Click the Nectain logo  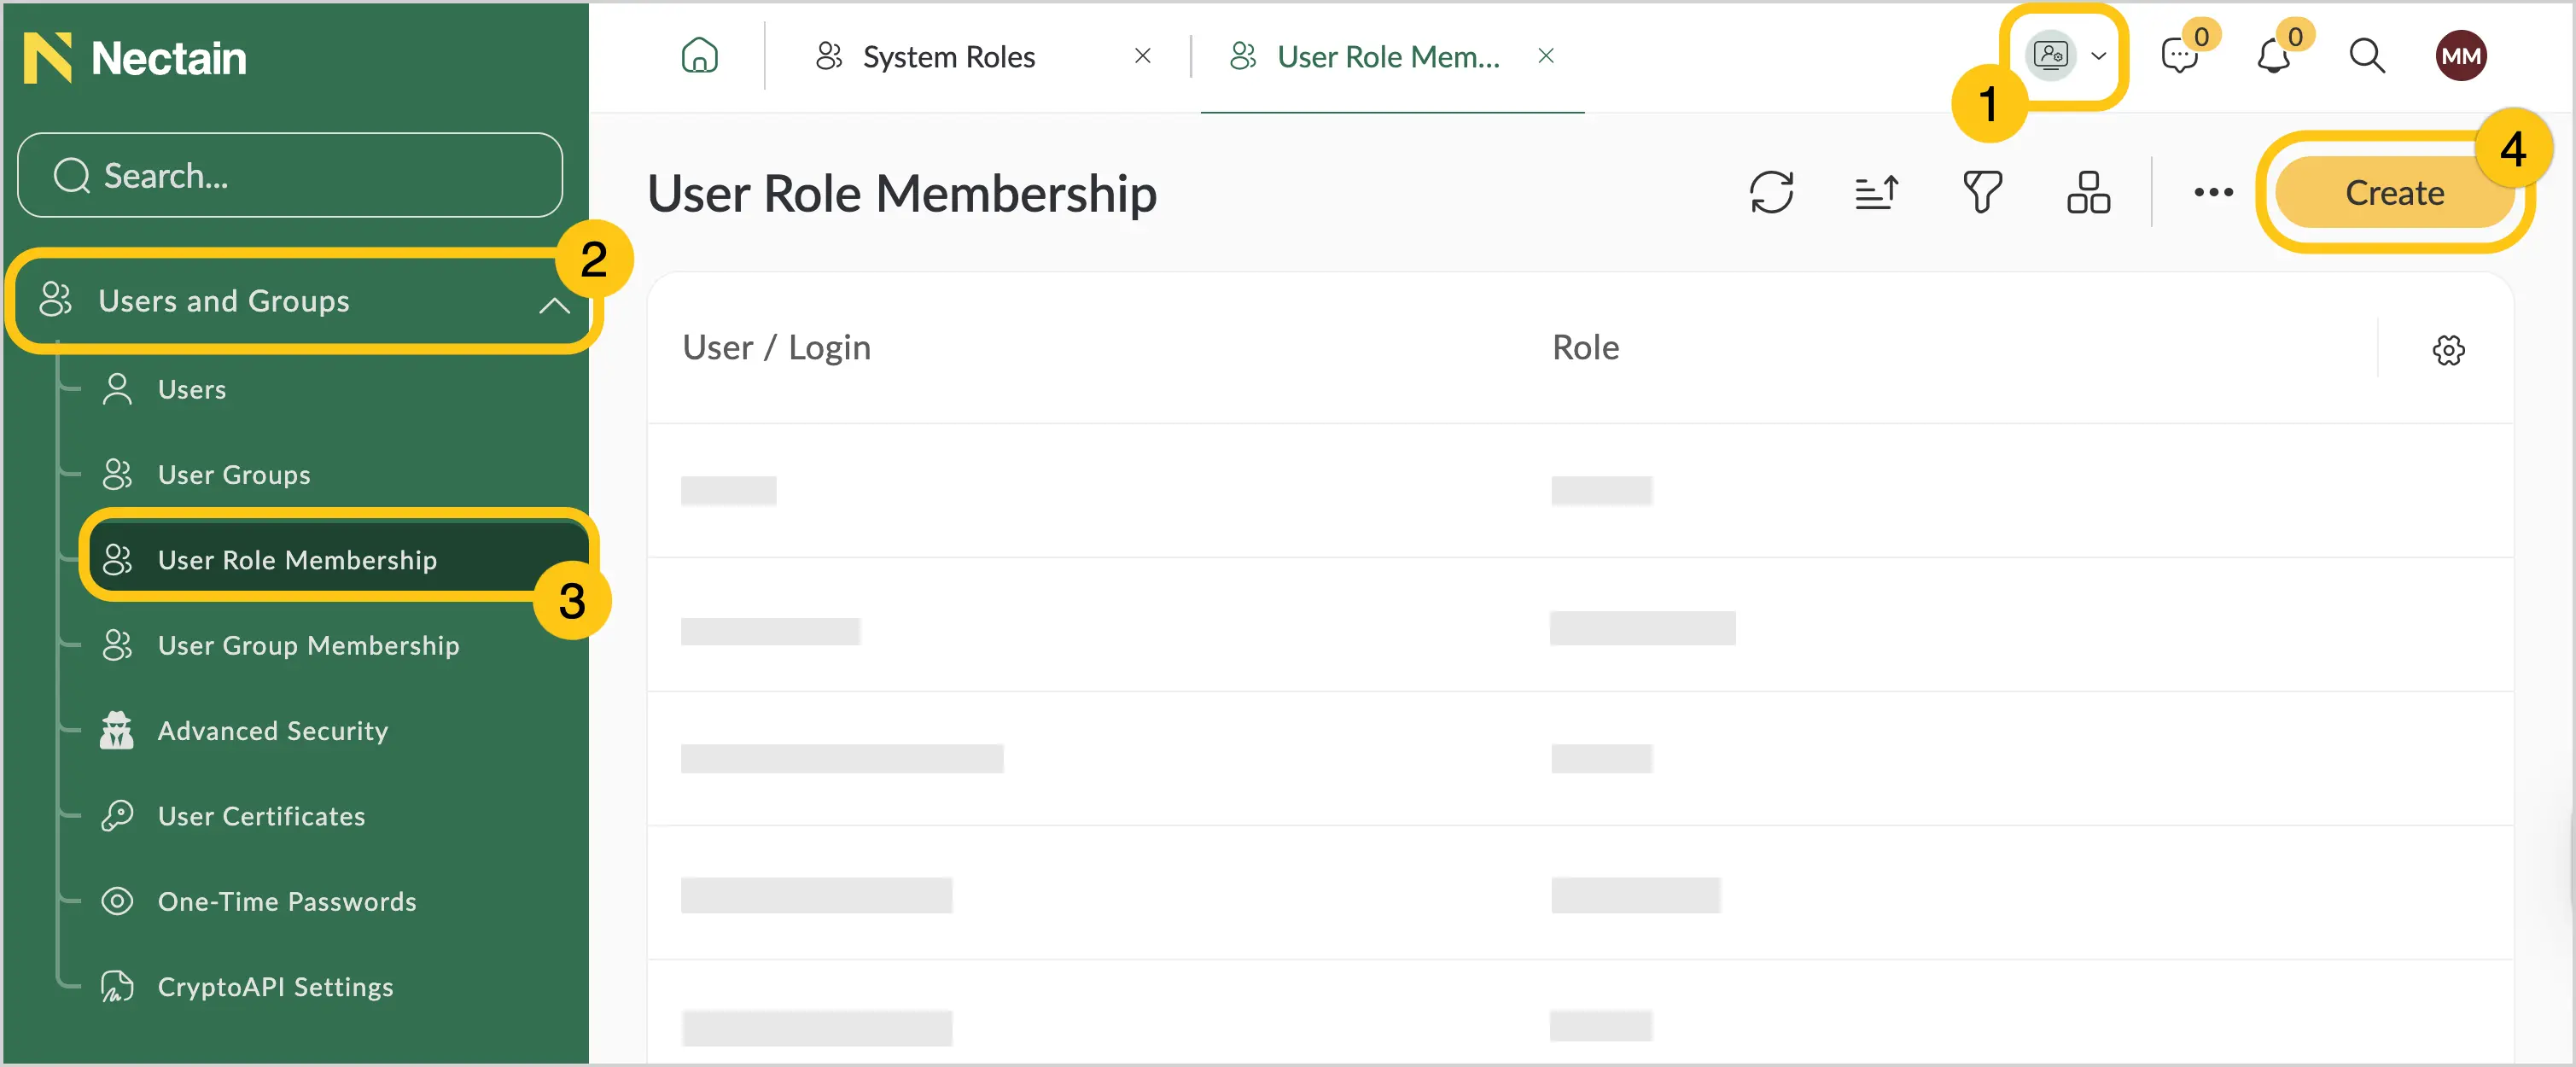pos(134,58)
